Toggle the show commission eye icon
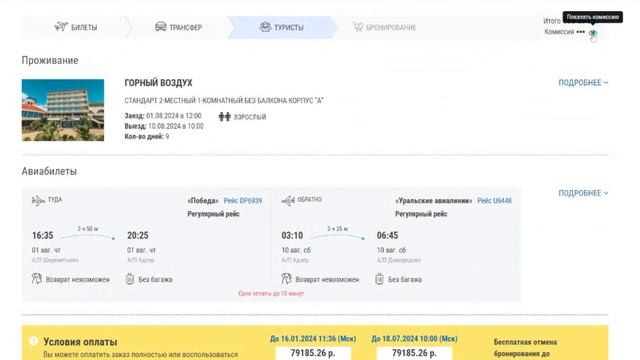Viewport: 640px width, 360px height. pyautogui.click(x=593, y=33)
